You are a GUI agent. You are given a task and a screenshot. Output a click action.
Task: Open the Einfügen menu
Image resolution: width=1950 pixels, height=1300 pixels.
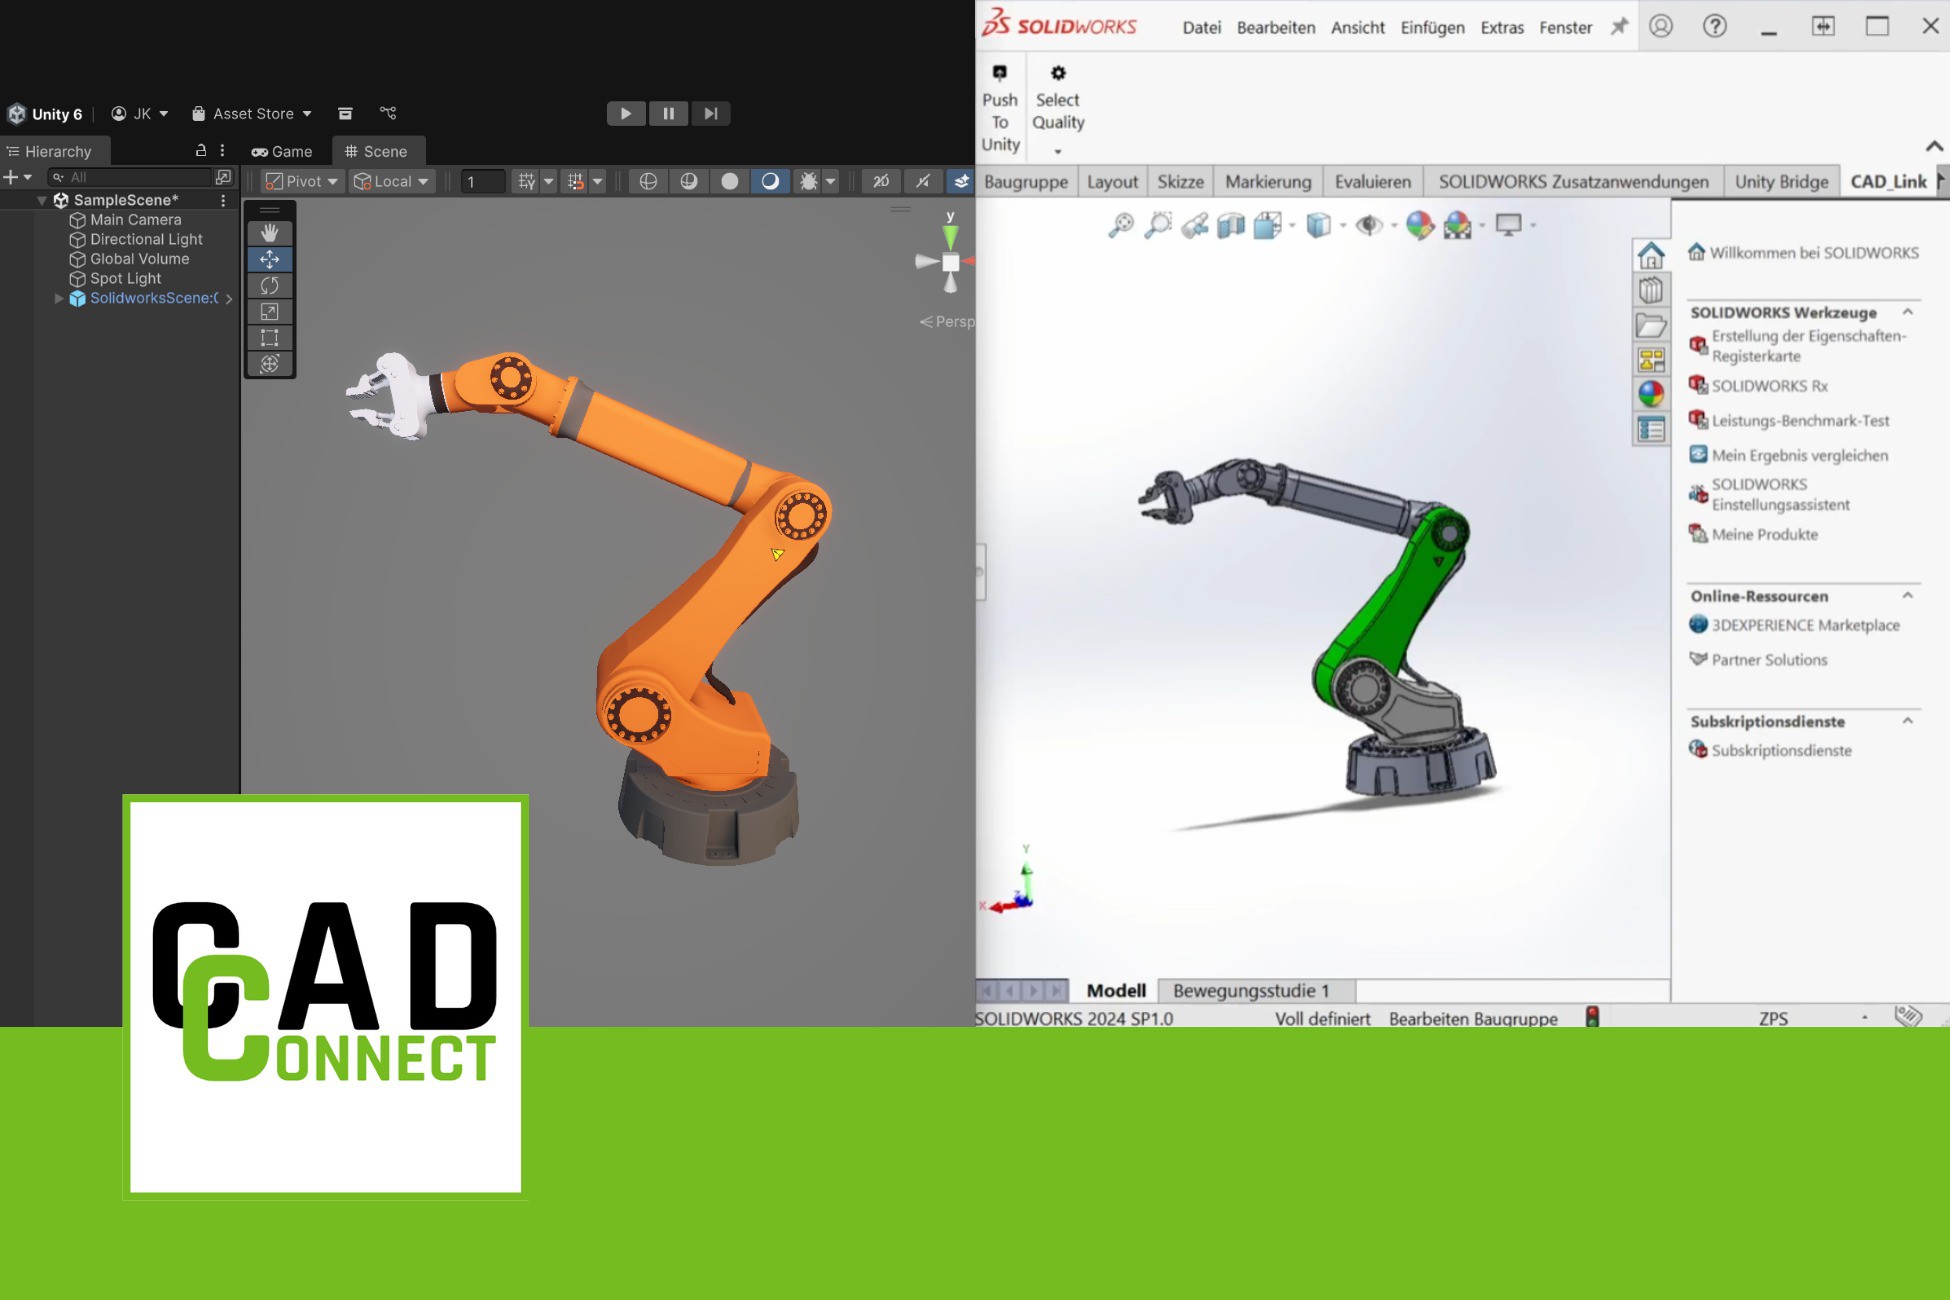coord(1432,28)
